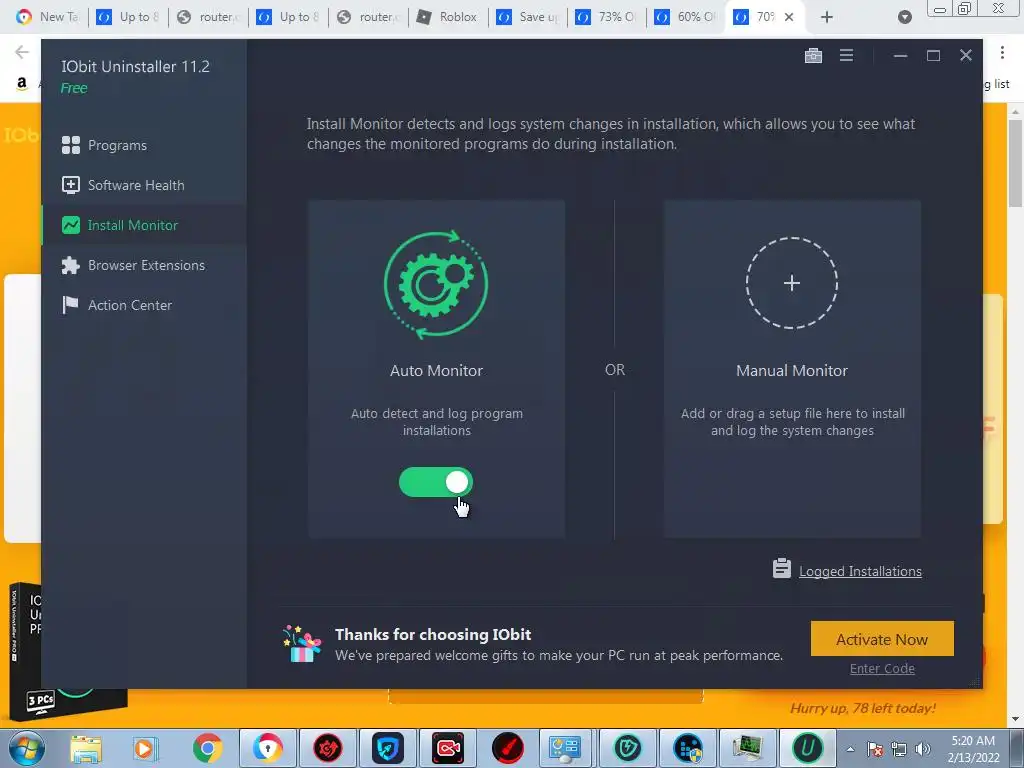Click the red video recorder taskbar icon

coord(448,748)
